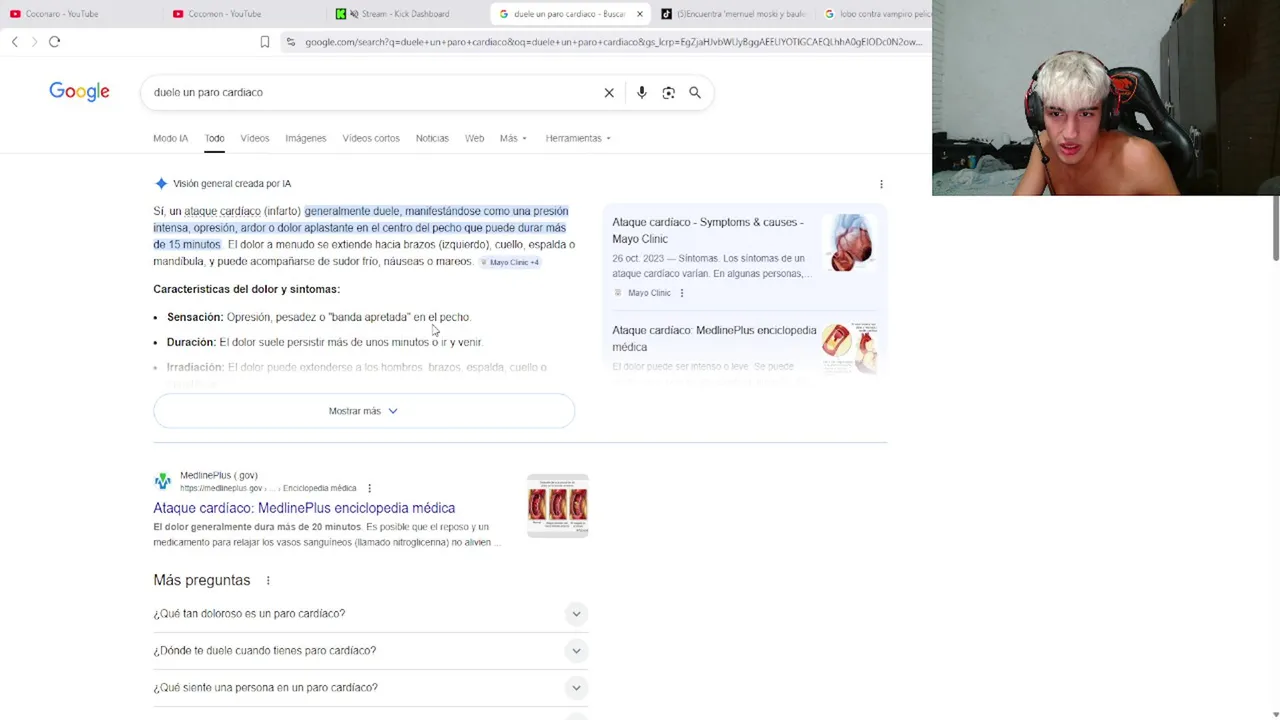Click the magnifying glass search button
The image size is (1280, 720).
tap(695, 92)
